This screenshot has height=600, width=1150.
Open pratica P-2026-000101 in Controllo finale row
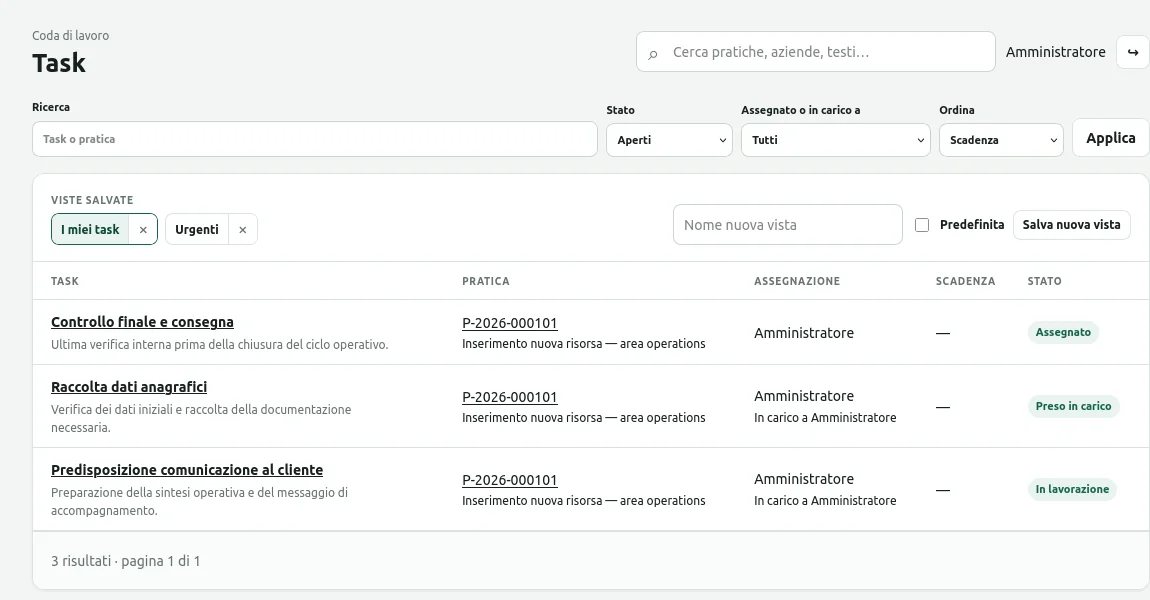pos(510,323)
